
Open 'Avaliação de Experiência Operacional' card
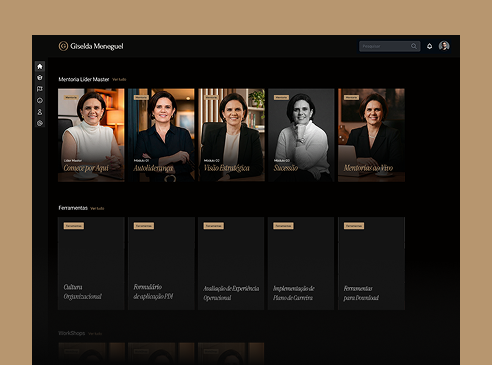coord(231,264)
